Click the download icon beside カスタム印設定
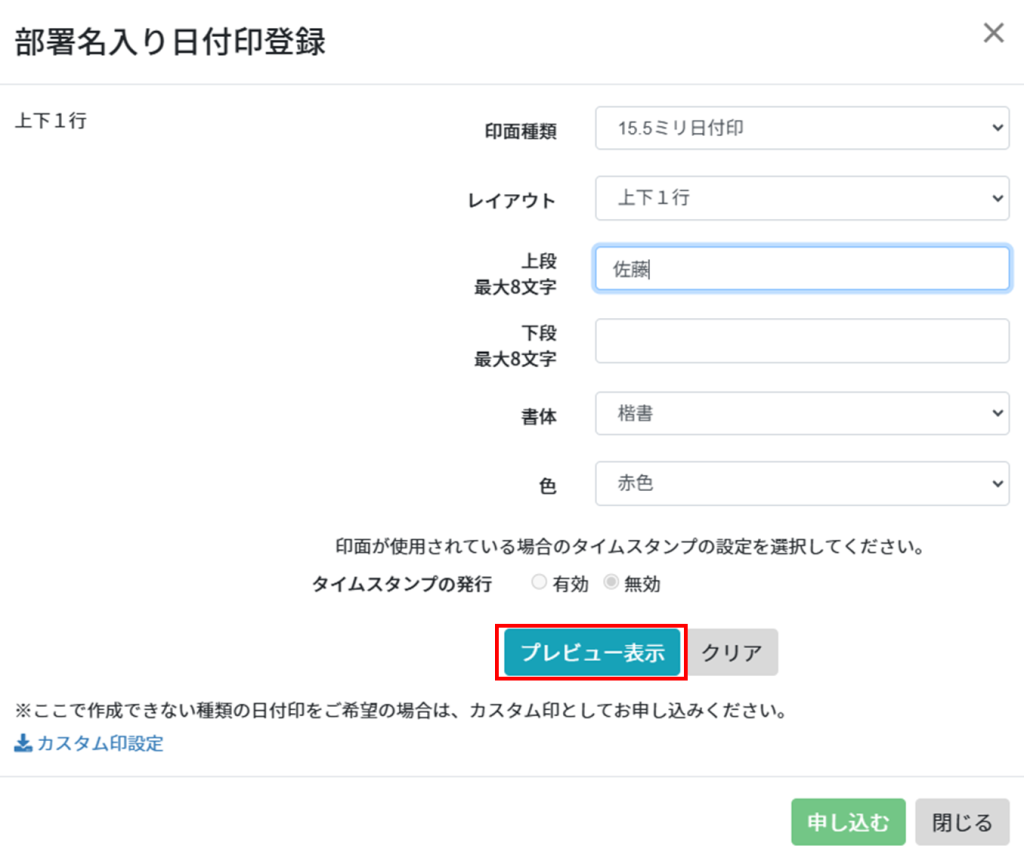The height and width of the screenshot is (855, 1024). click(x=23, y=743)
